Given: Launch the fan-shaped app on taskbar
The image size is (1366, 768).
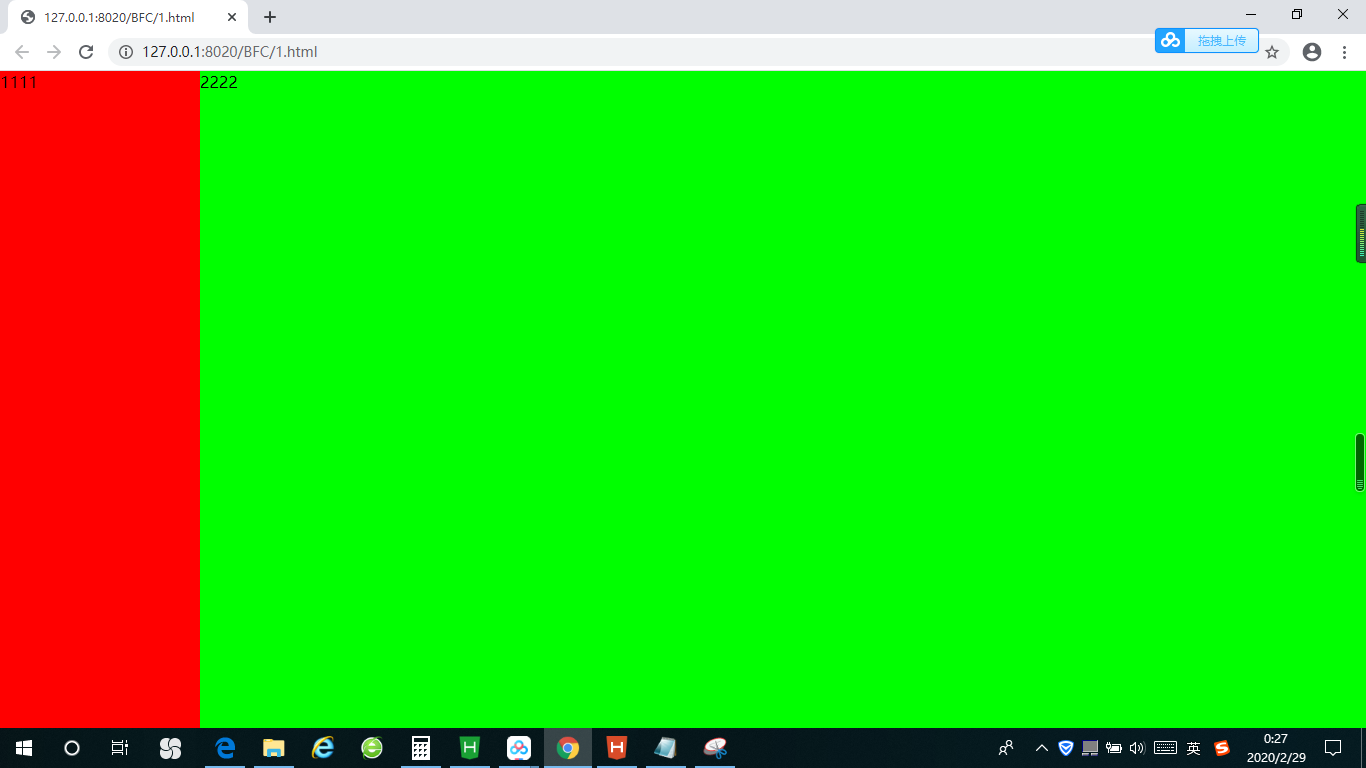Looking at the screenshot, I should [x=170, y=748].
